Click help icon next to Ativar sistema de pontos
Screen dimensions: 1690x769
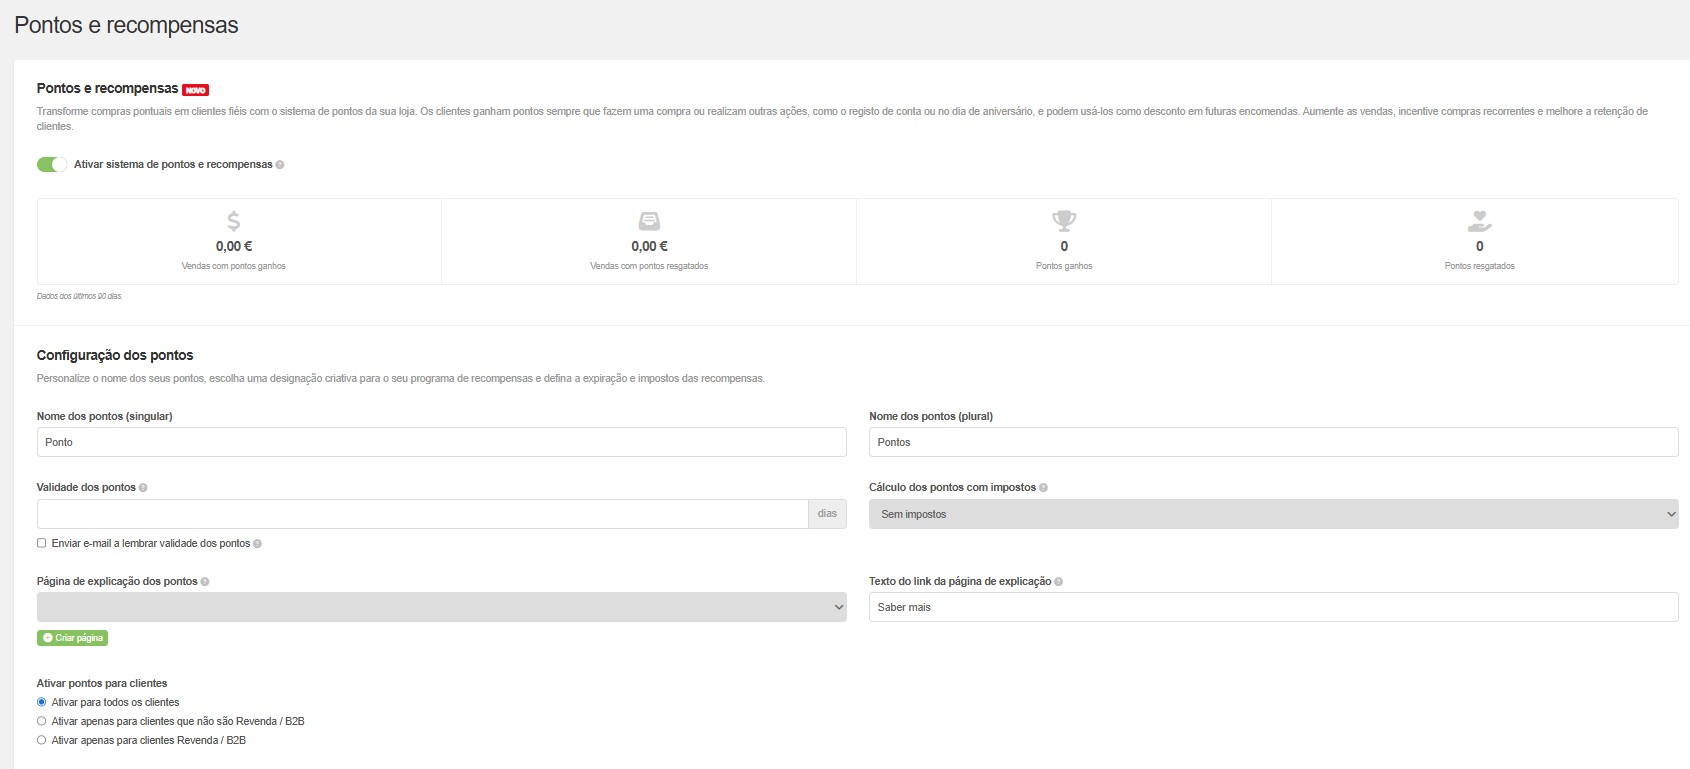click(280, 165)
